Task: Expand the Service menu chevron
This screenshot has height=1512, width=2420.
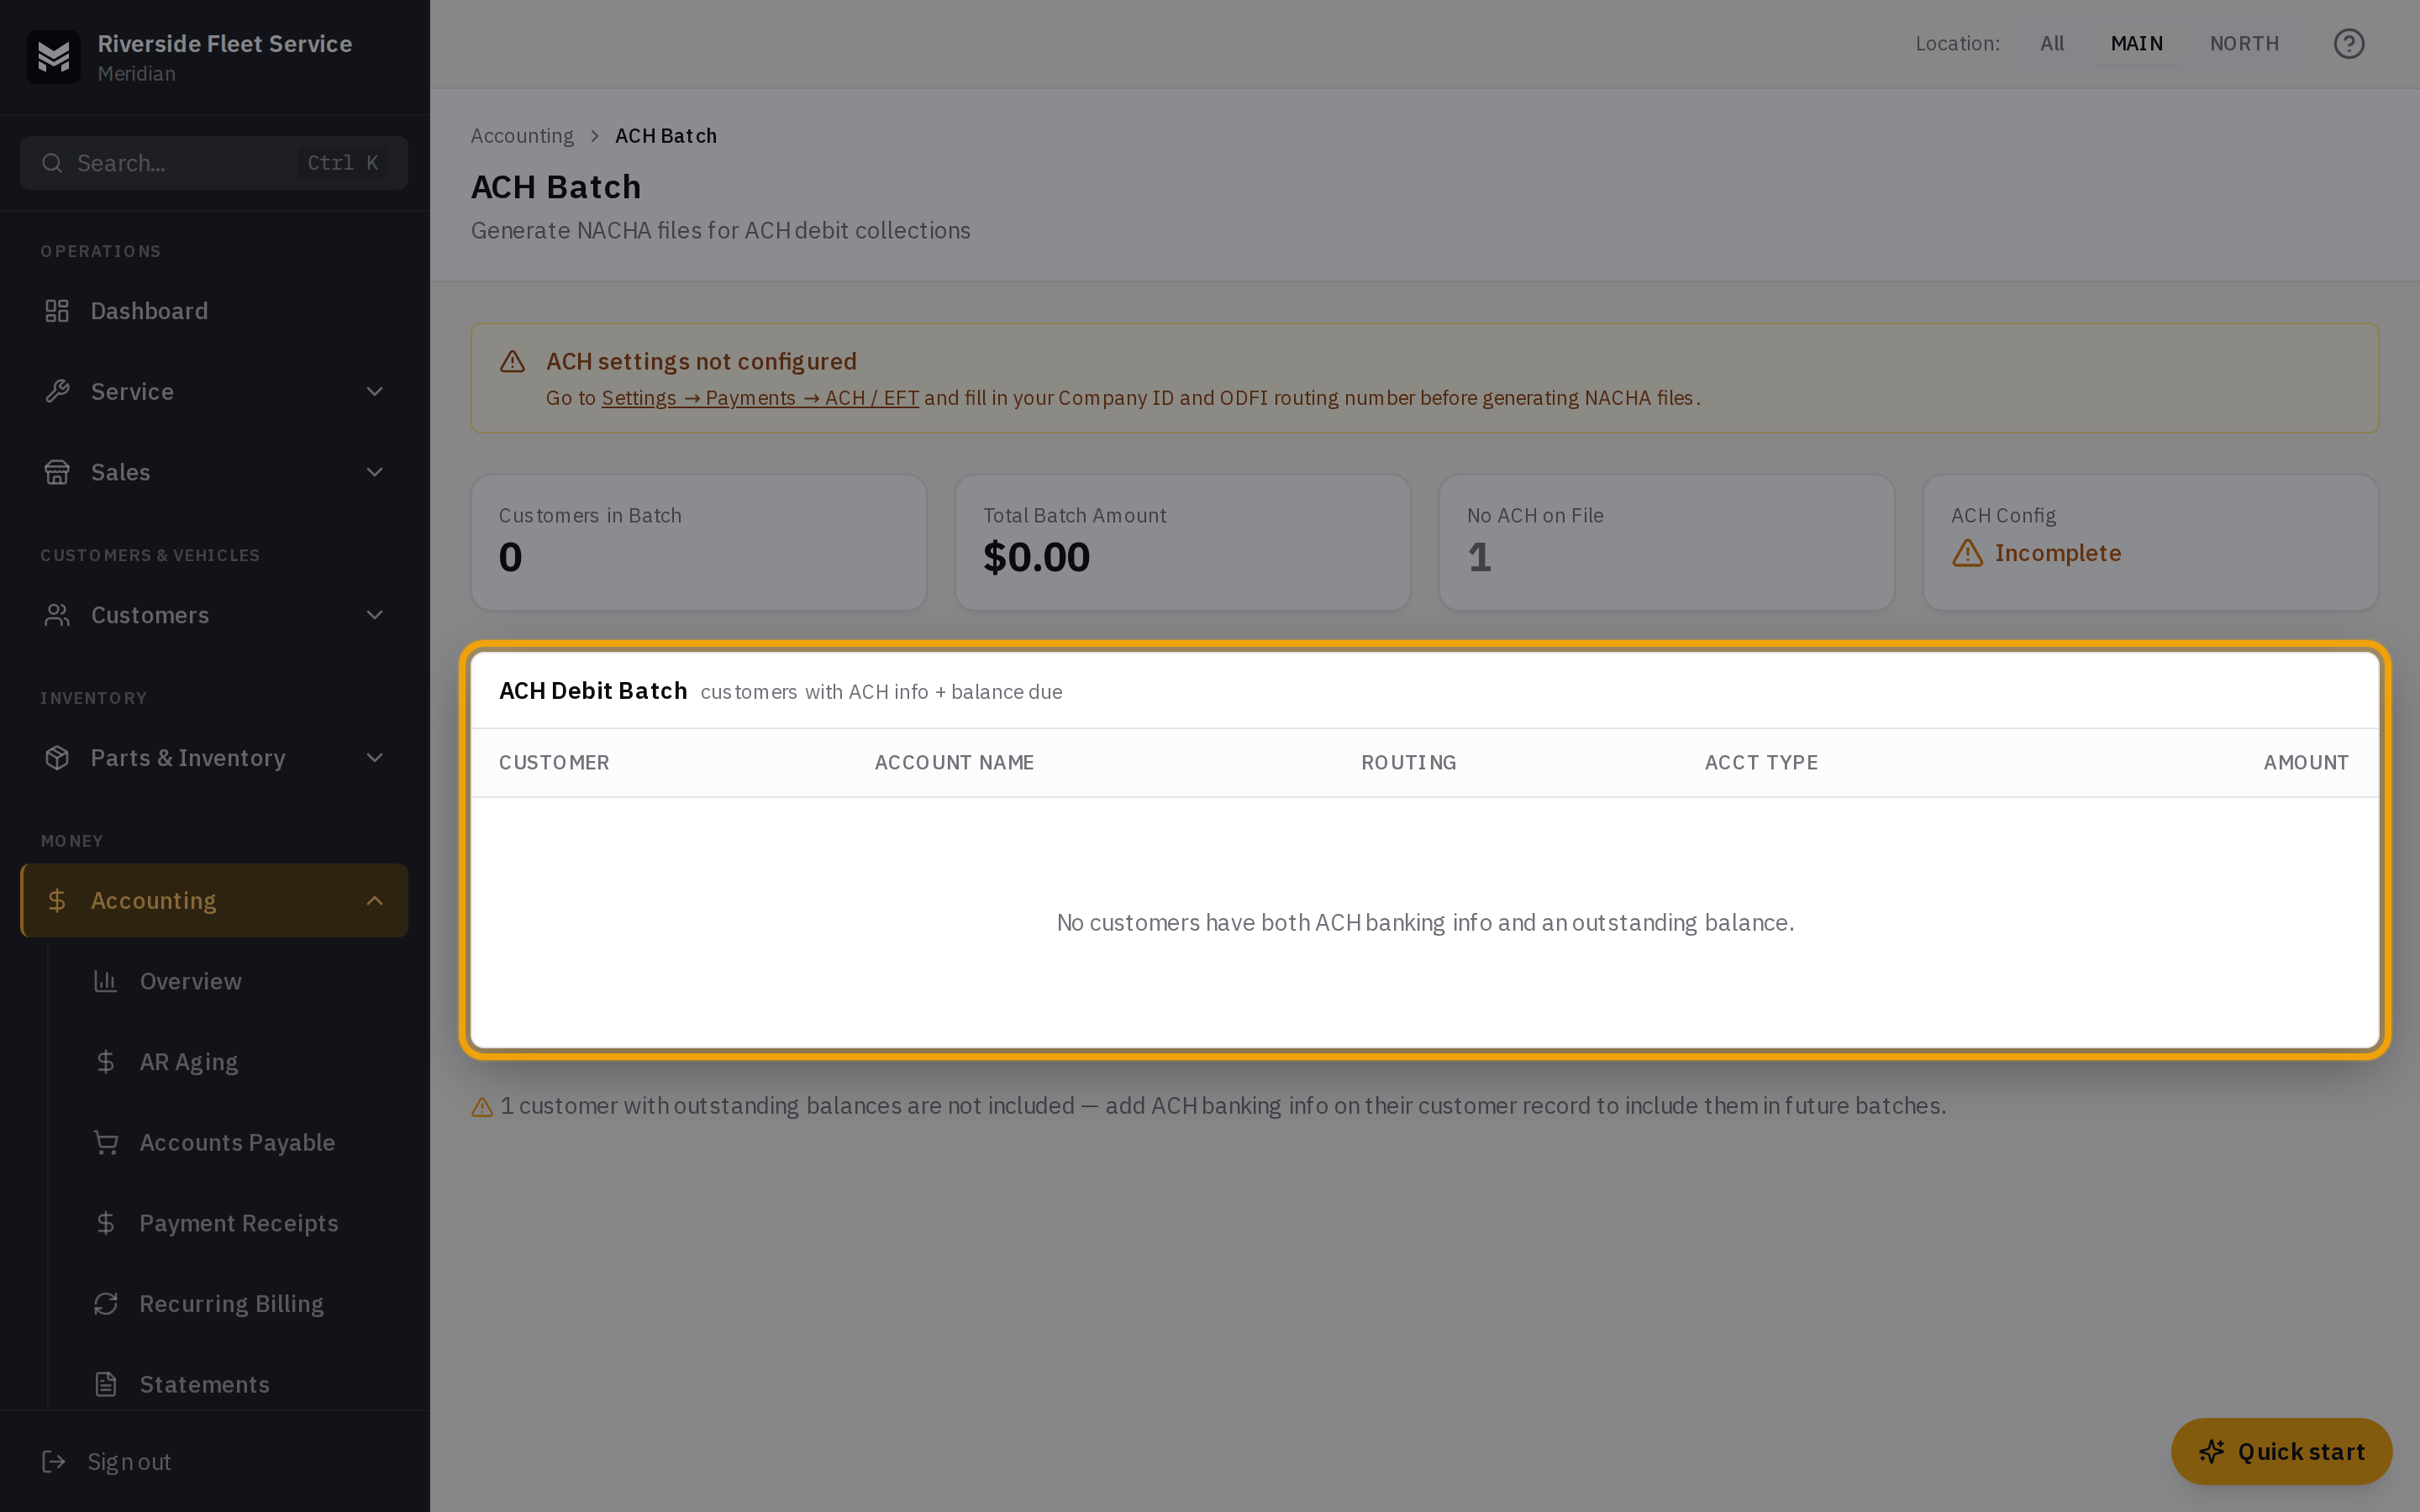Action: pos(375,391)
